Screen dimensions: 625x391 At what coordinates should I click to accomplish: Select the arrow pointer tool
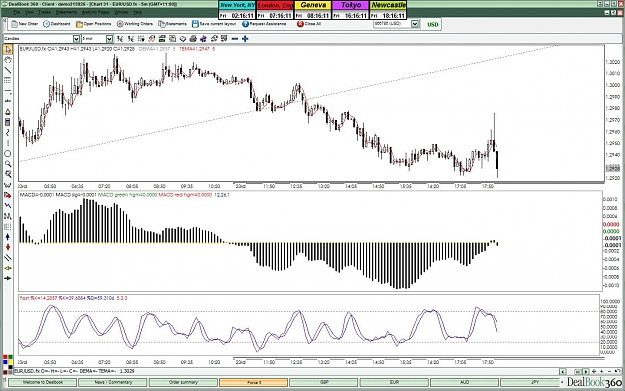coord(8,49)
